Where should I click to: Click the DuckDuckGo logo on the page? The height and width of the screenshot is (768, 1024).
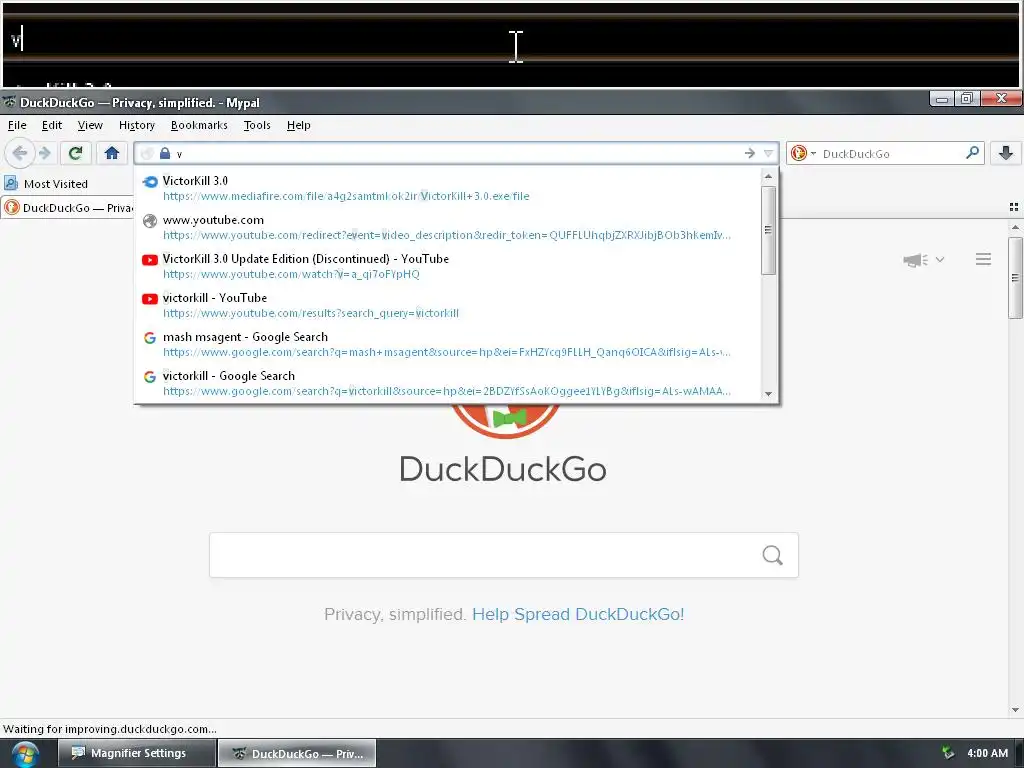point(504,444)
